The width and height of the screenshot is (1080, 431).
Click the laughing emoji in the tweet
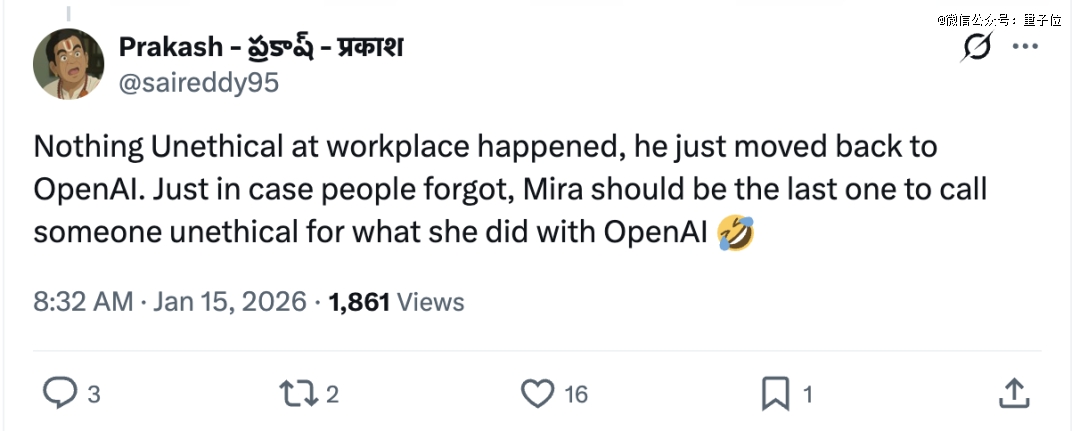tap(736, 233)
